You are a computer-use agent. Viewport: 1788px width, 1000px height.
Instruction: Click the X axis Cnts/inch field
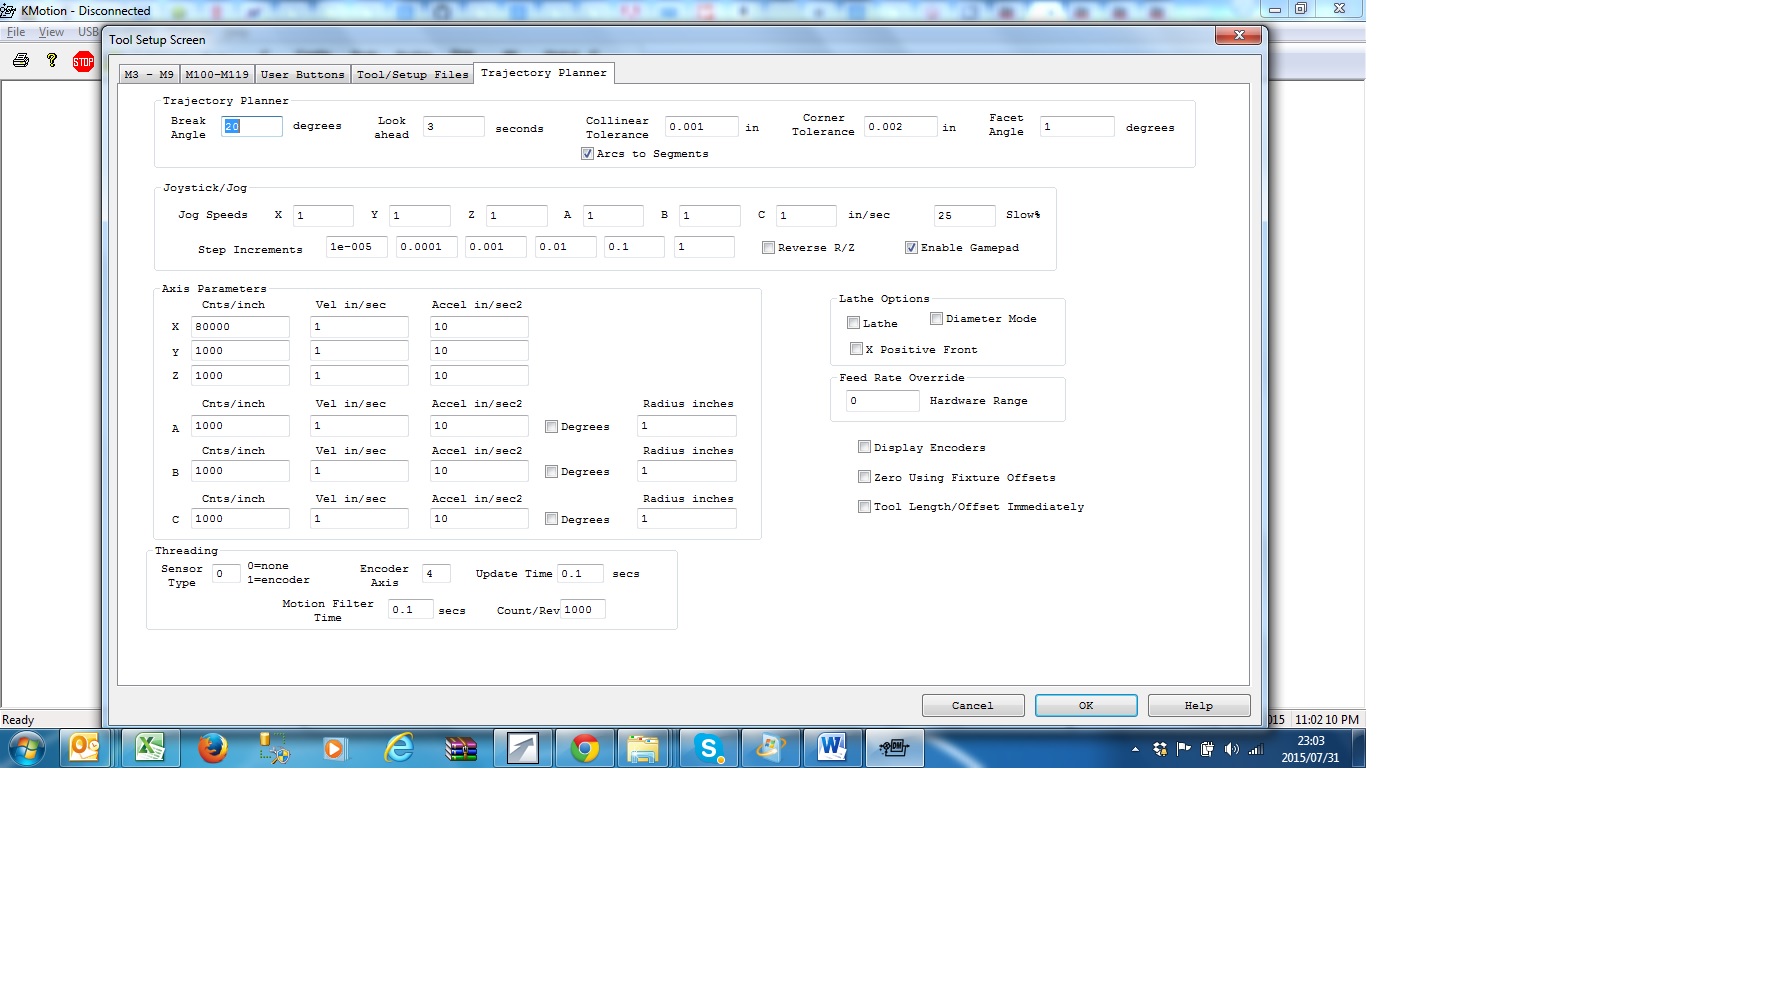240,327
